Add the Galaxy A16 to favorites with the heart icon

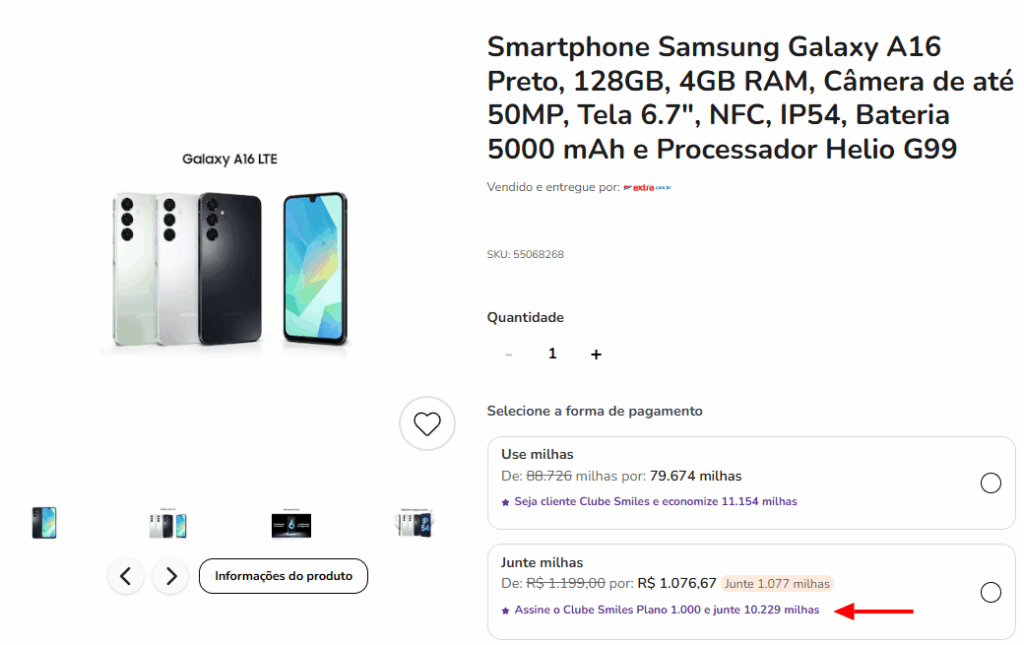427,424
